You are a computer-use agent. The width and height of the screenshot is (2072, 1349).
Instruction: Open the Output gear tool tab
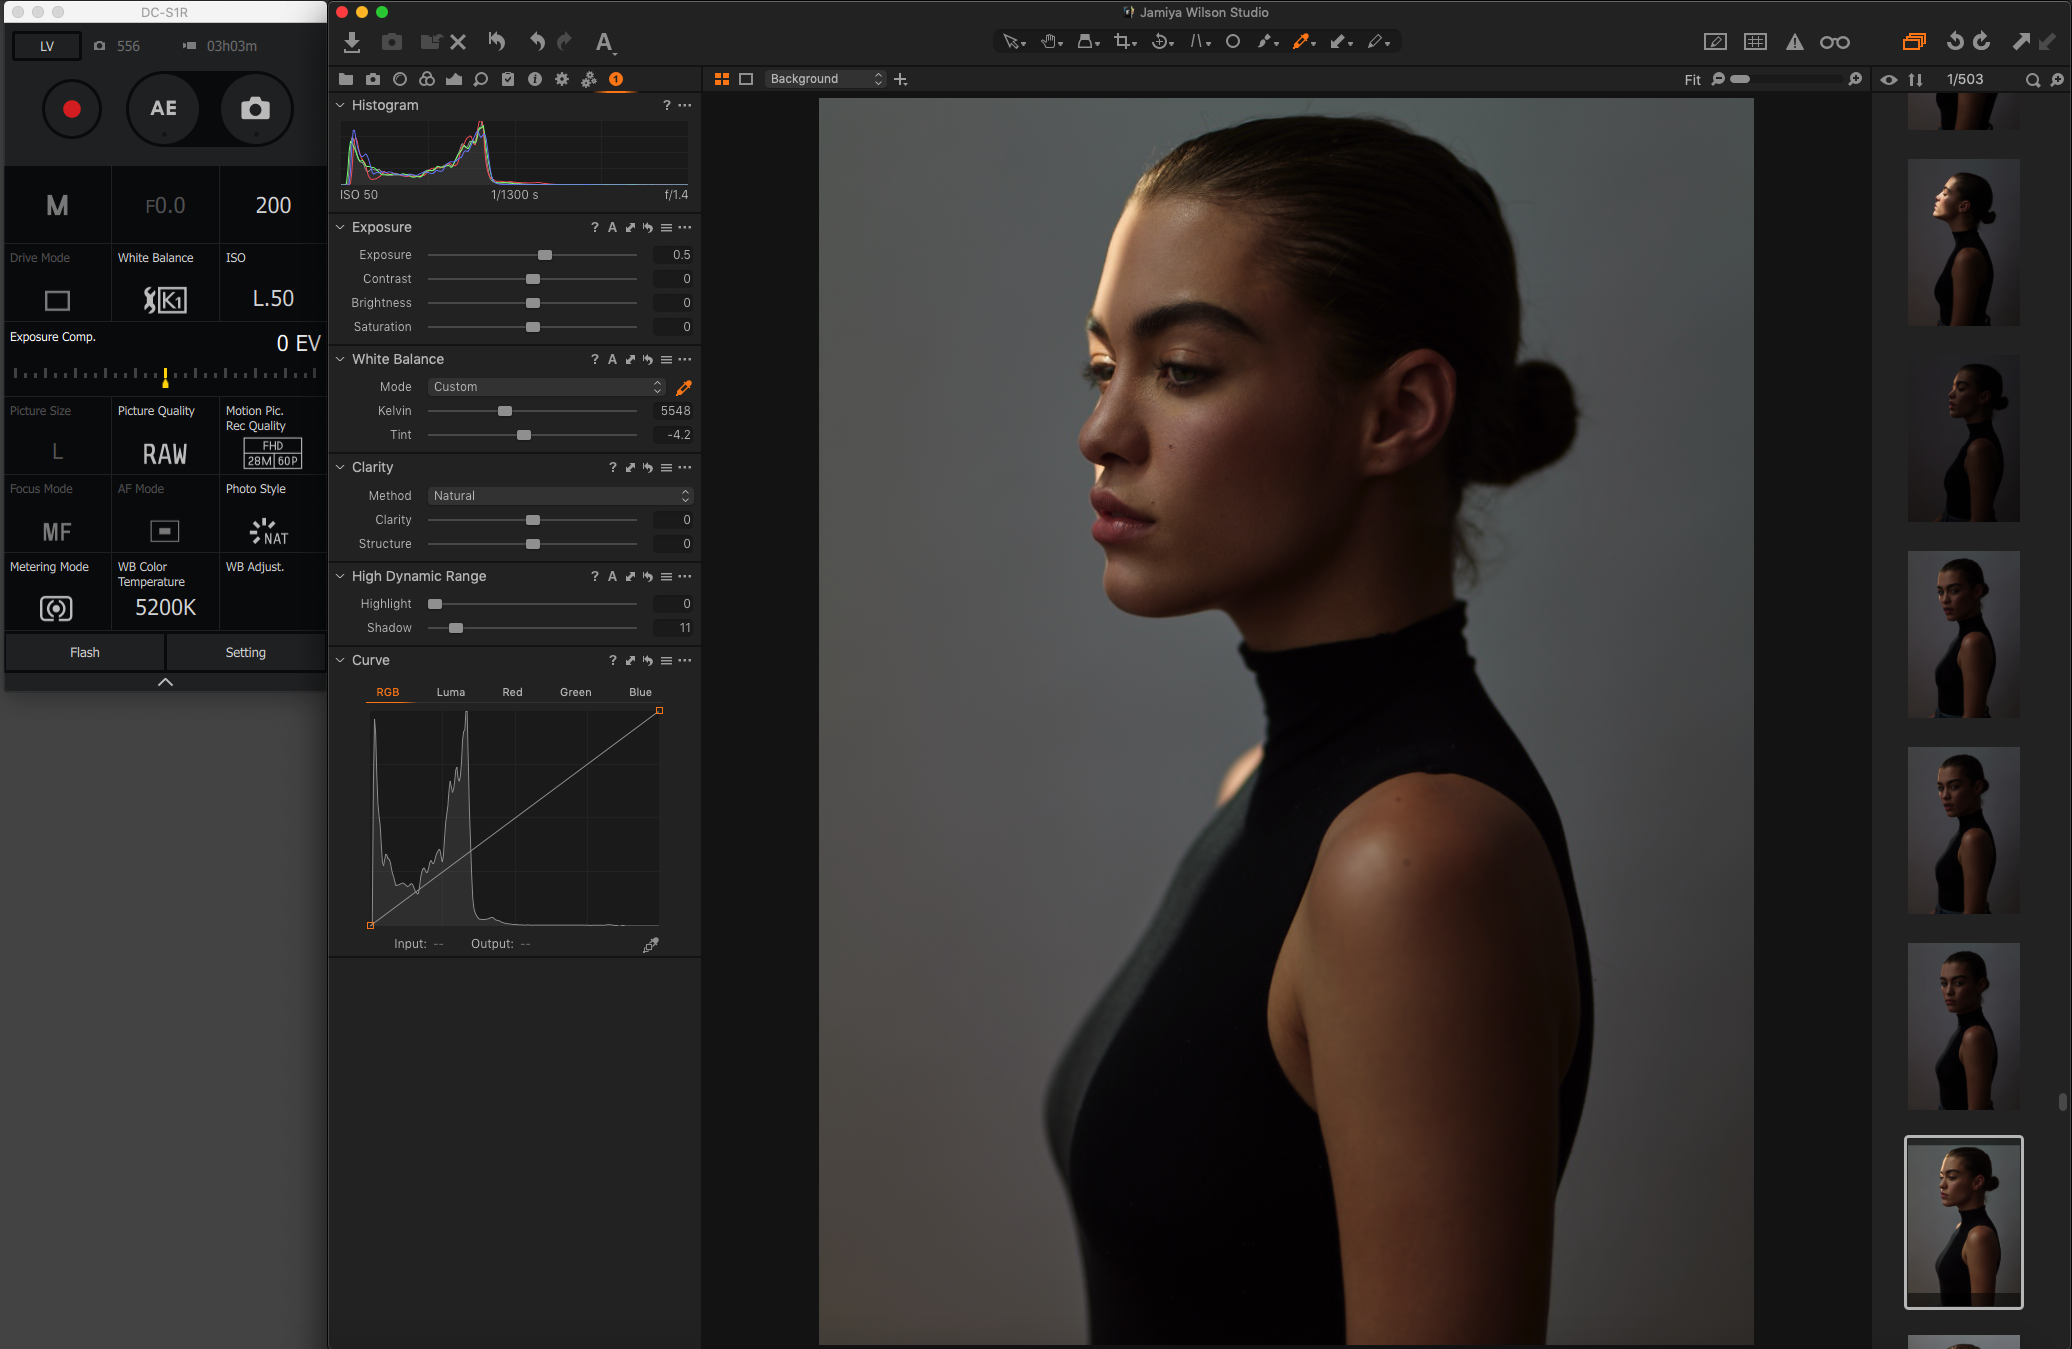coord(562,79)
